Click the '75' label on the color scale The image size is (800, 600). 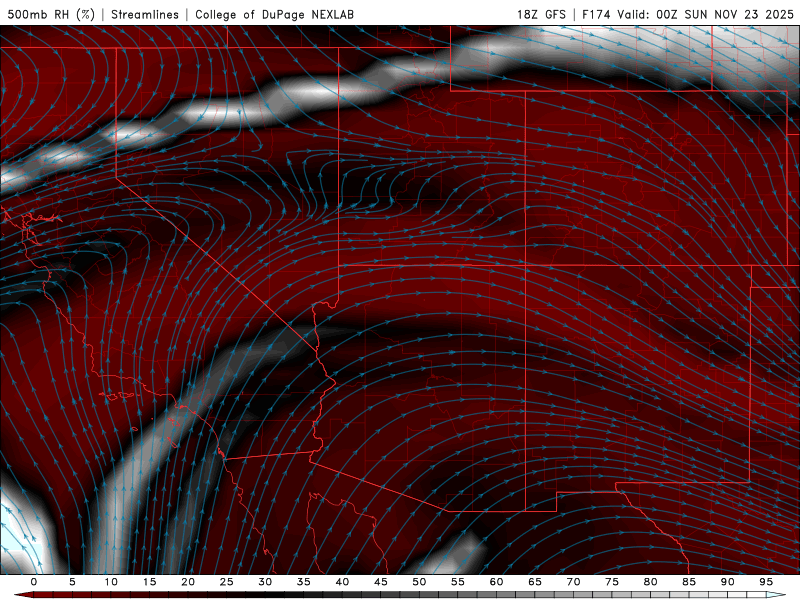(x=612, y=582)
